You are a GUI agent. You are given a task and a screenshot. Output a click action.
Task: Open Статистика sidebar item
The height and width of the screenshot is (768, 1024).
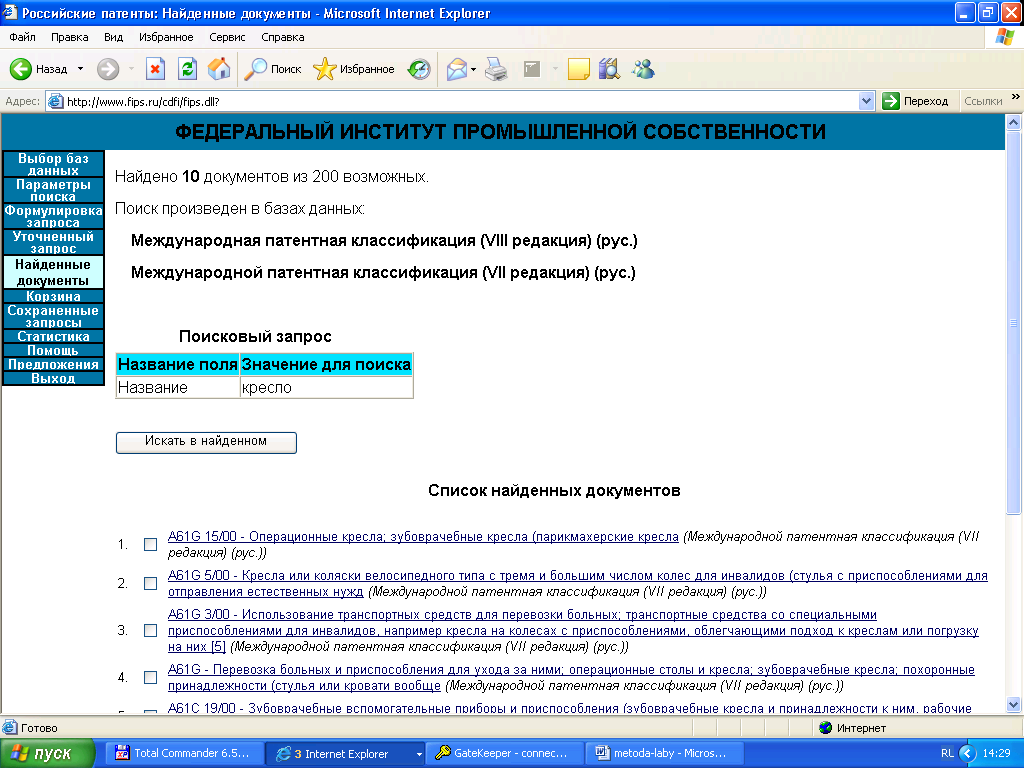(53, 336)
